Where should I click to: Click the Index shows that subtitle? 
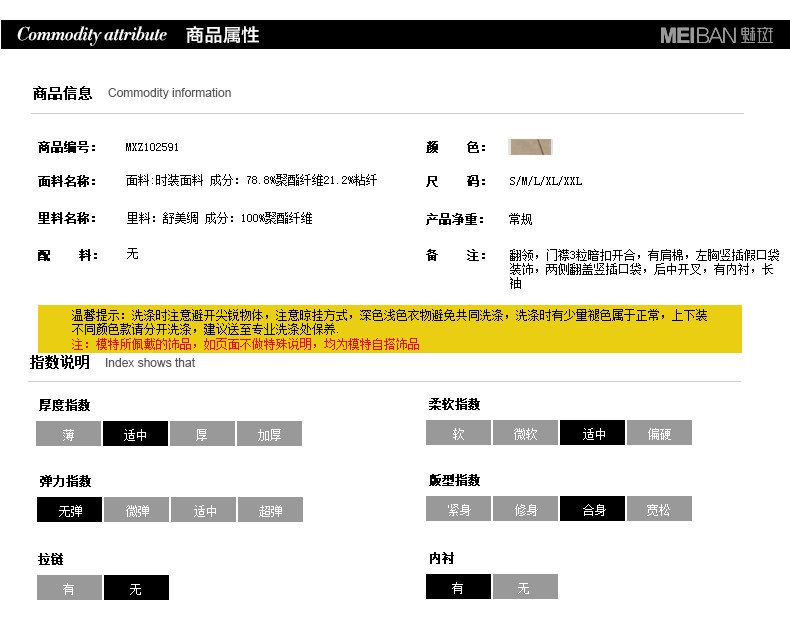coord(150,363)
